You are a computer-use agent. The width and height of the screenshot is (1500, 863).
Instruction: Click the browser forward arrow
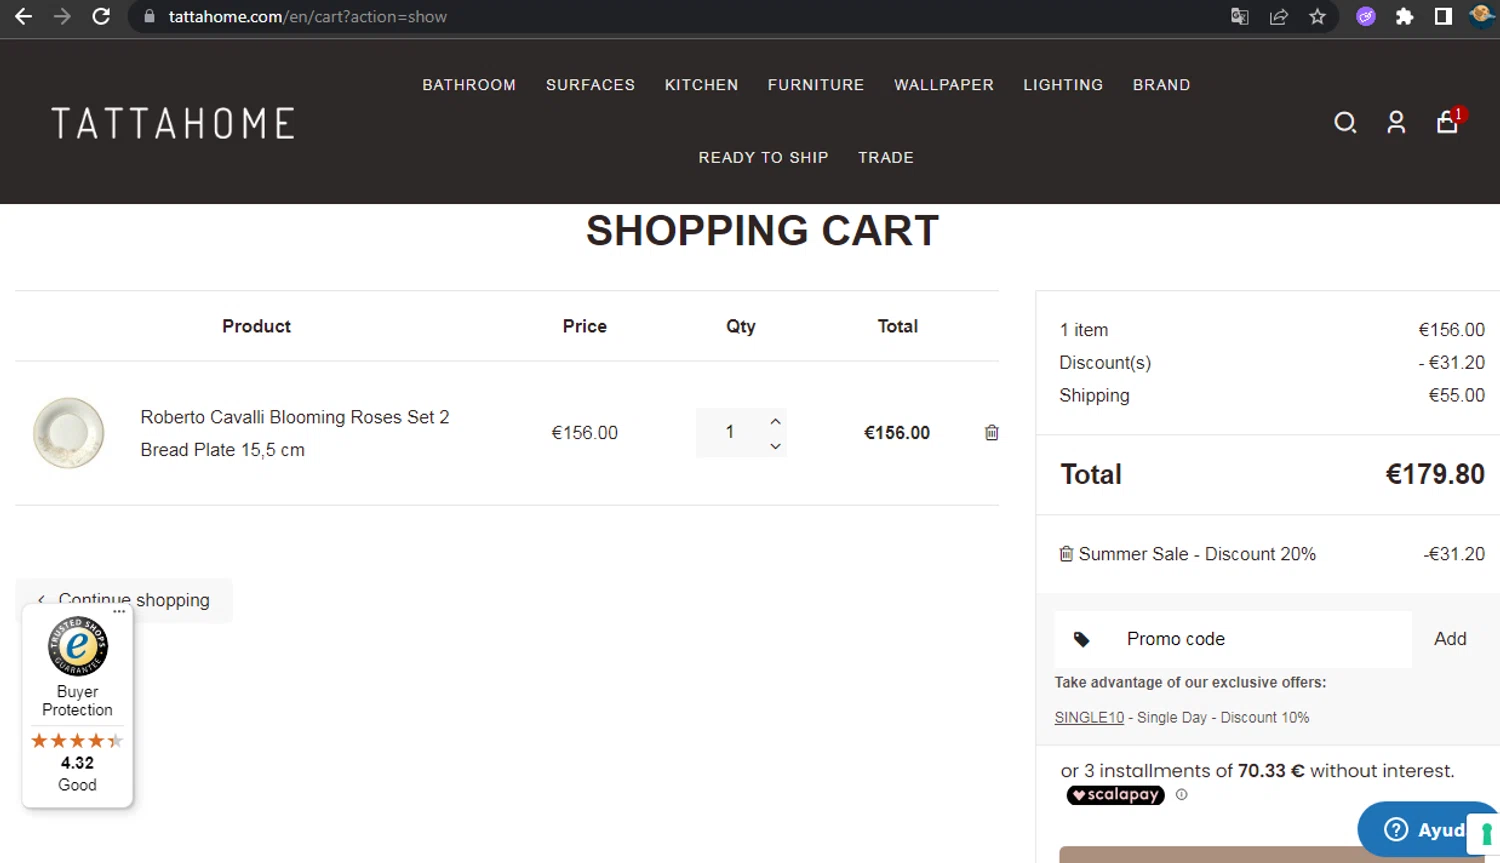point(62,17)
